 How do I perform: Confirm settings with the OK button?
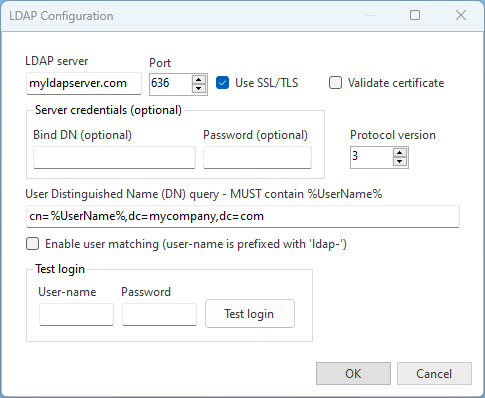coord(353,373)
